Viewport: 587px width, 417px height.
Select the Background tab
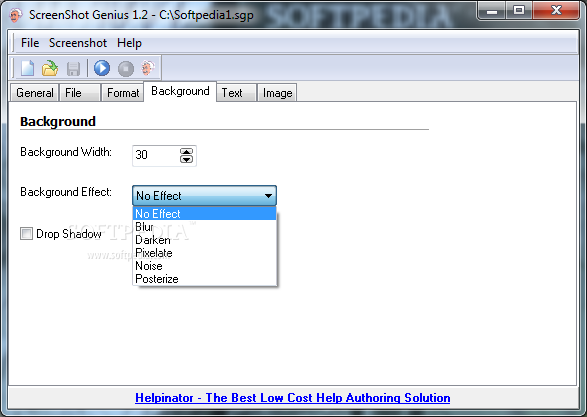(180, 91)
